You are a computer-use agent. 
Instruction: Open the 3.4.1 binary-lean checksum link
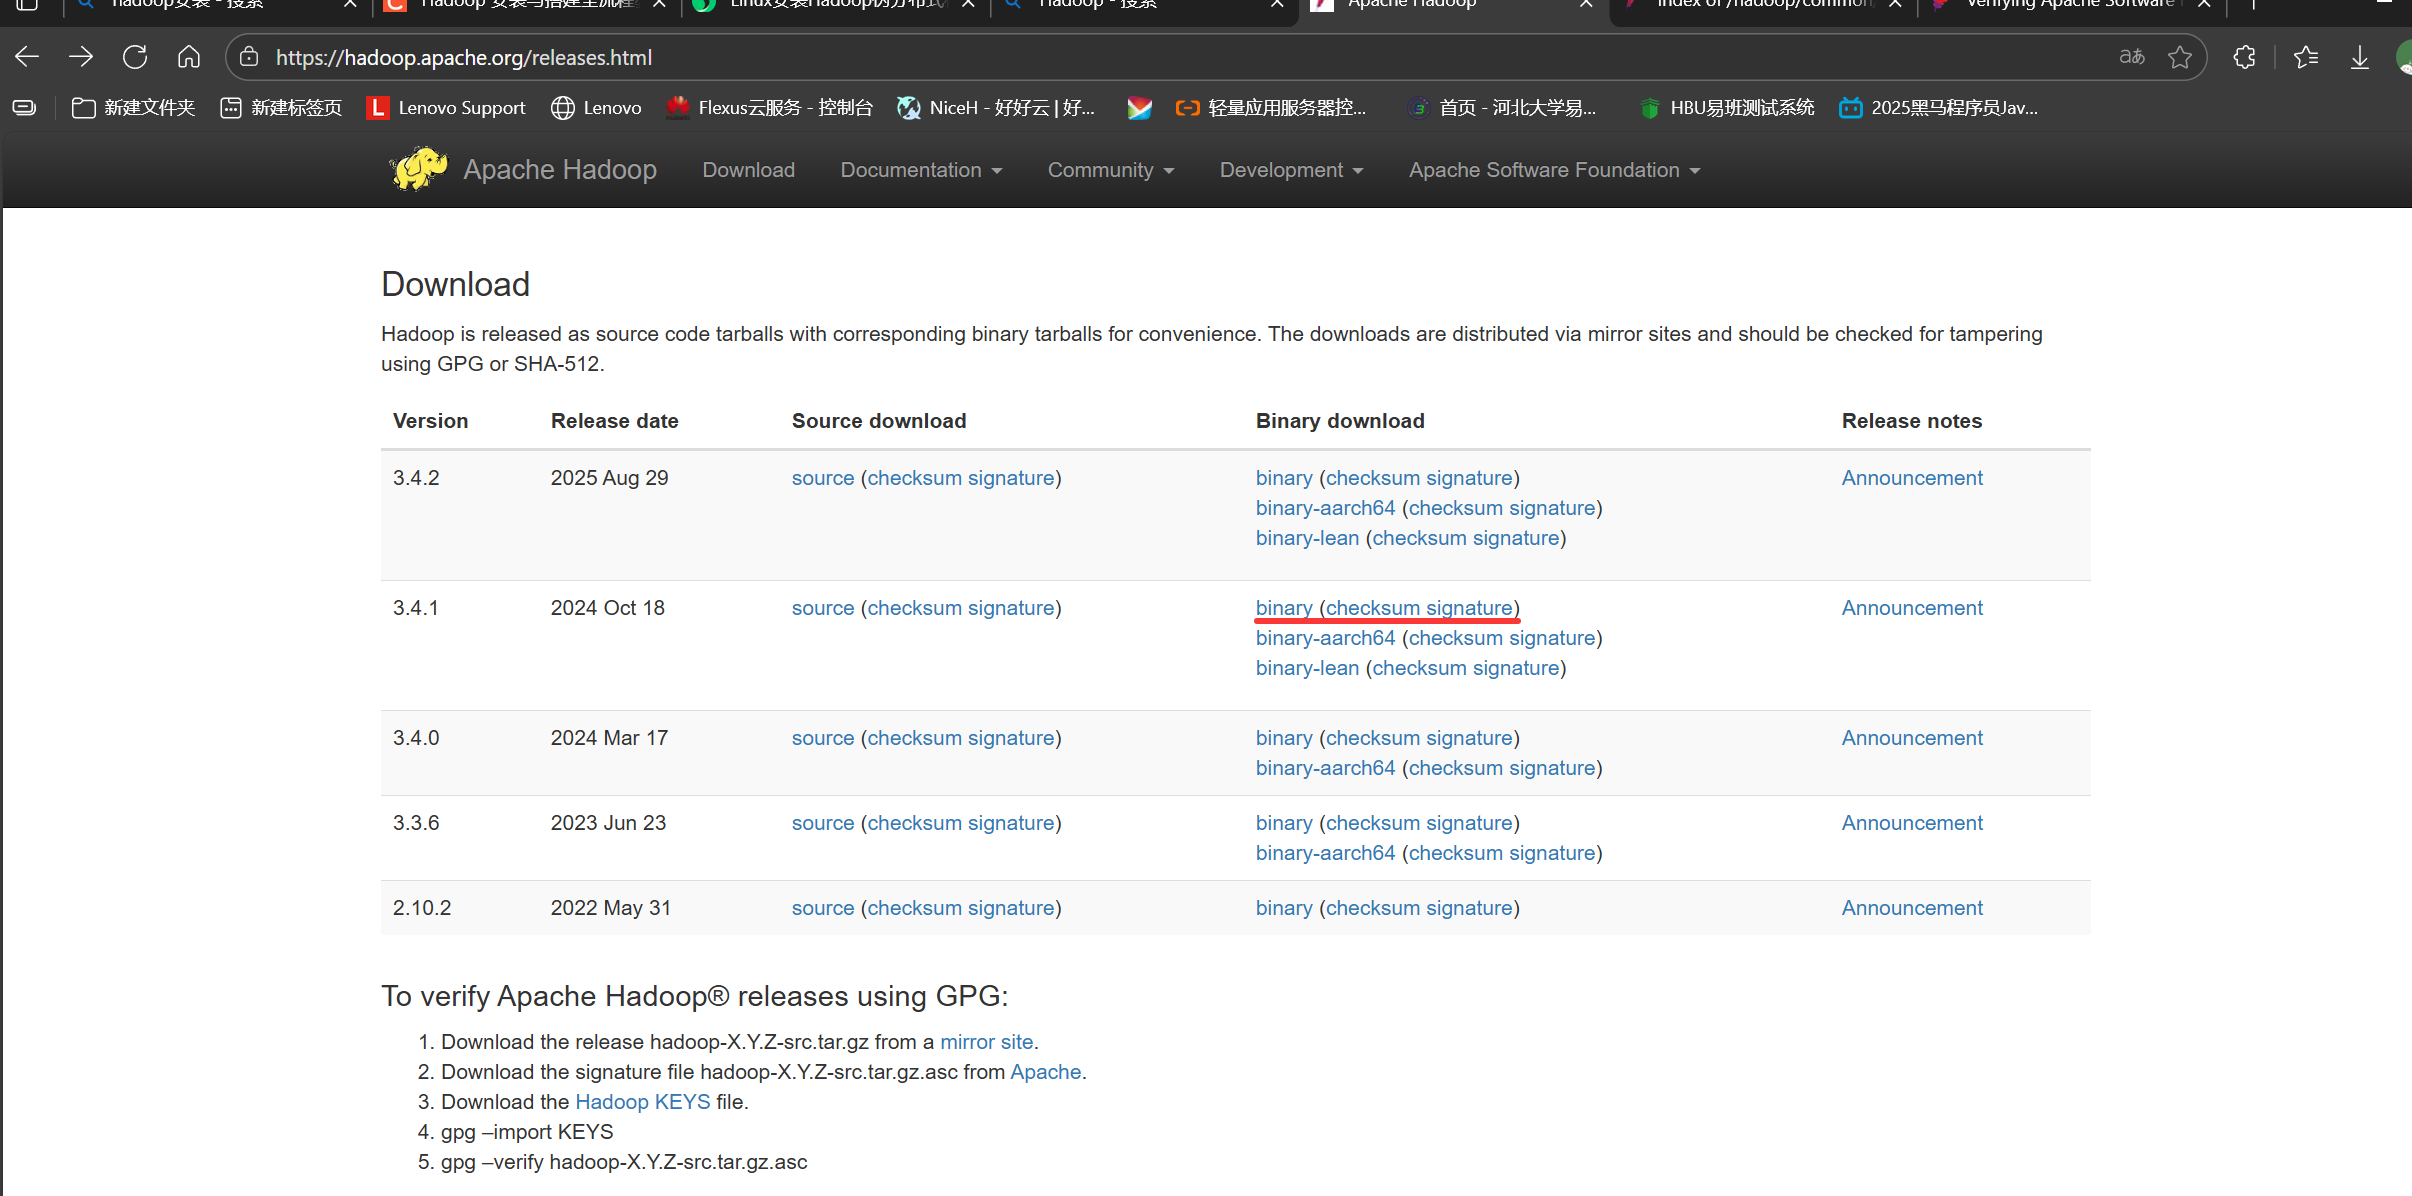1419,668
